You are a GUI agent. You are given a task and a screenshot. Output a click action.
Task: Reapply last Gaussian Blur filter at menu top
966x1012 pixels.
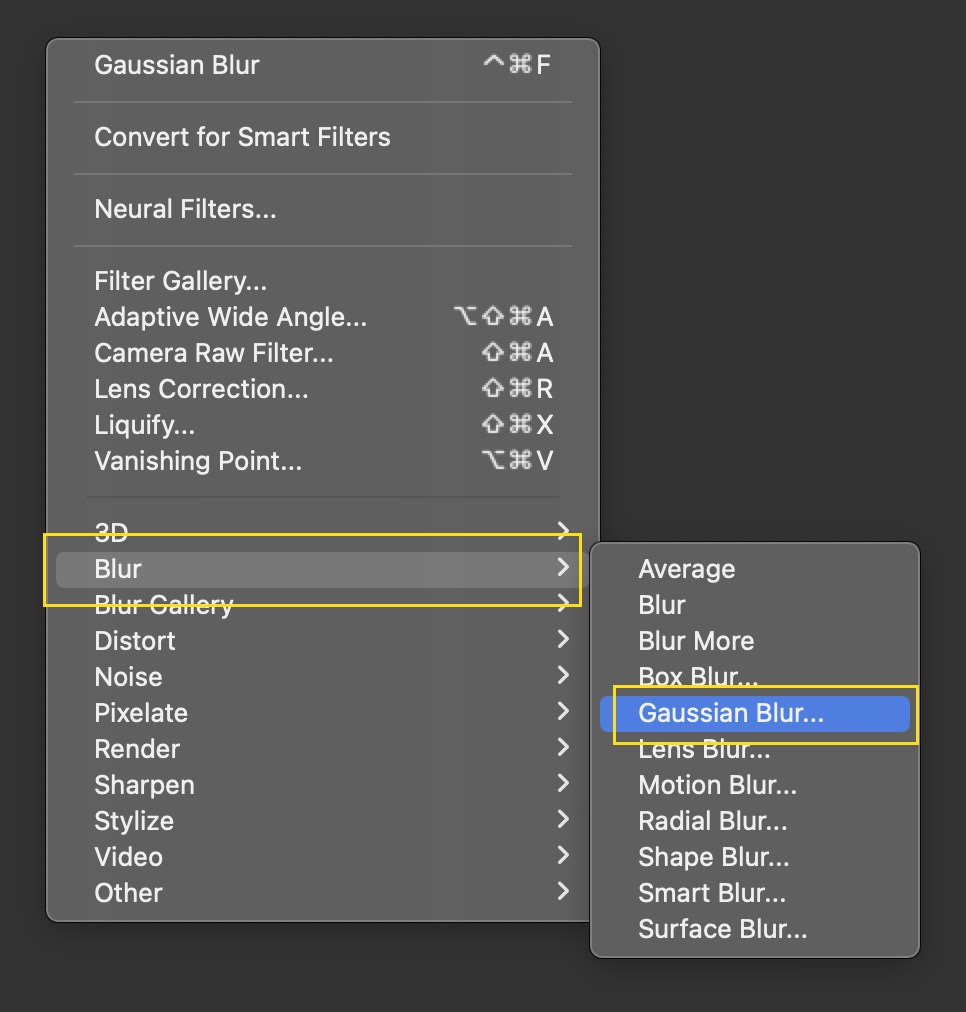coord(177,65)
